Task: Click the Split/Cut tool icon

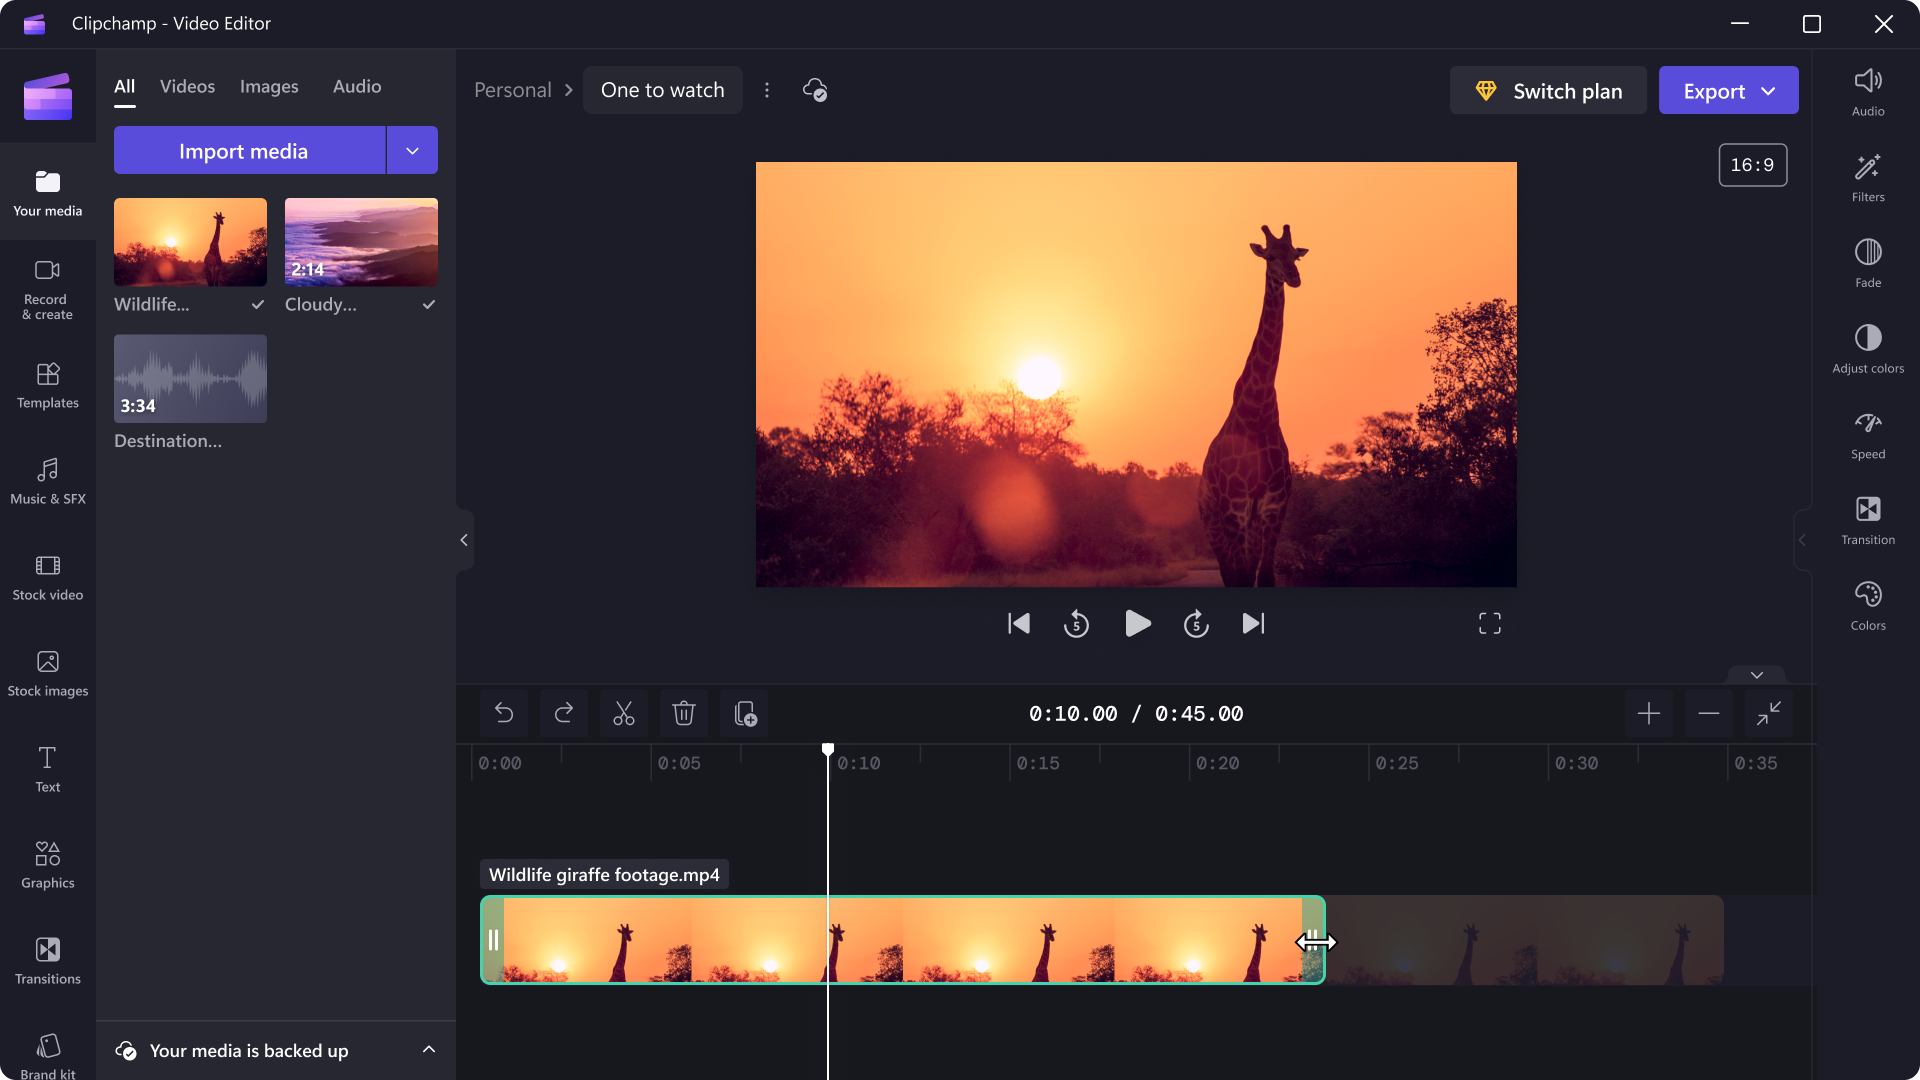Action: tap(624, 713)
